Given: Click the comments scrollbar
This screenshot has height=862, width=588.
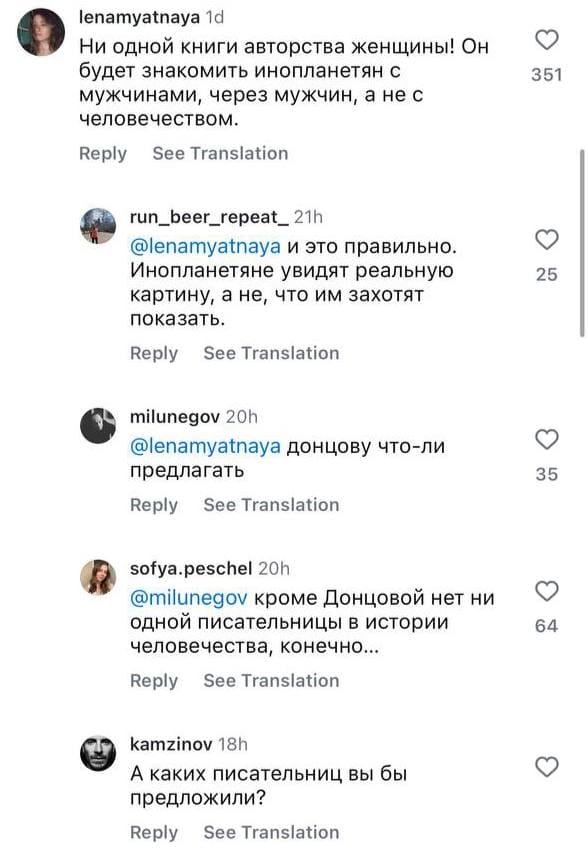Looking at the screenshot, I should tap(582, 243).
